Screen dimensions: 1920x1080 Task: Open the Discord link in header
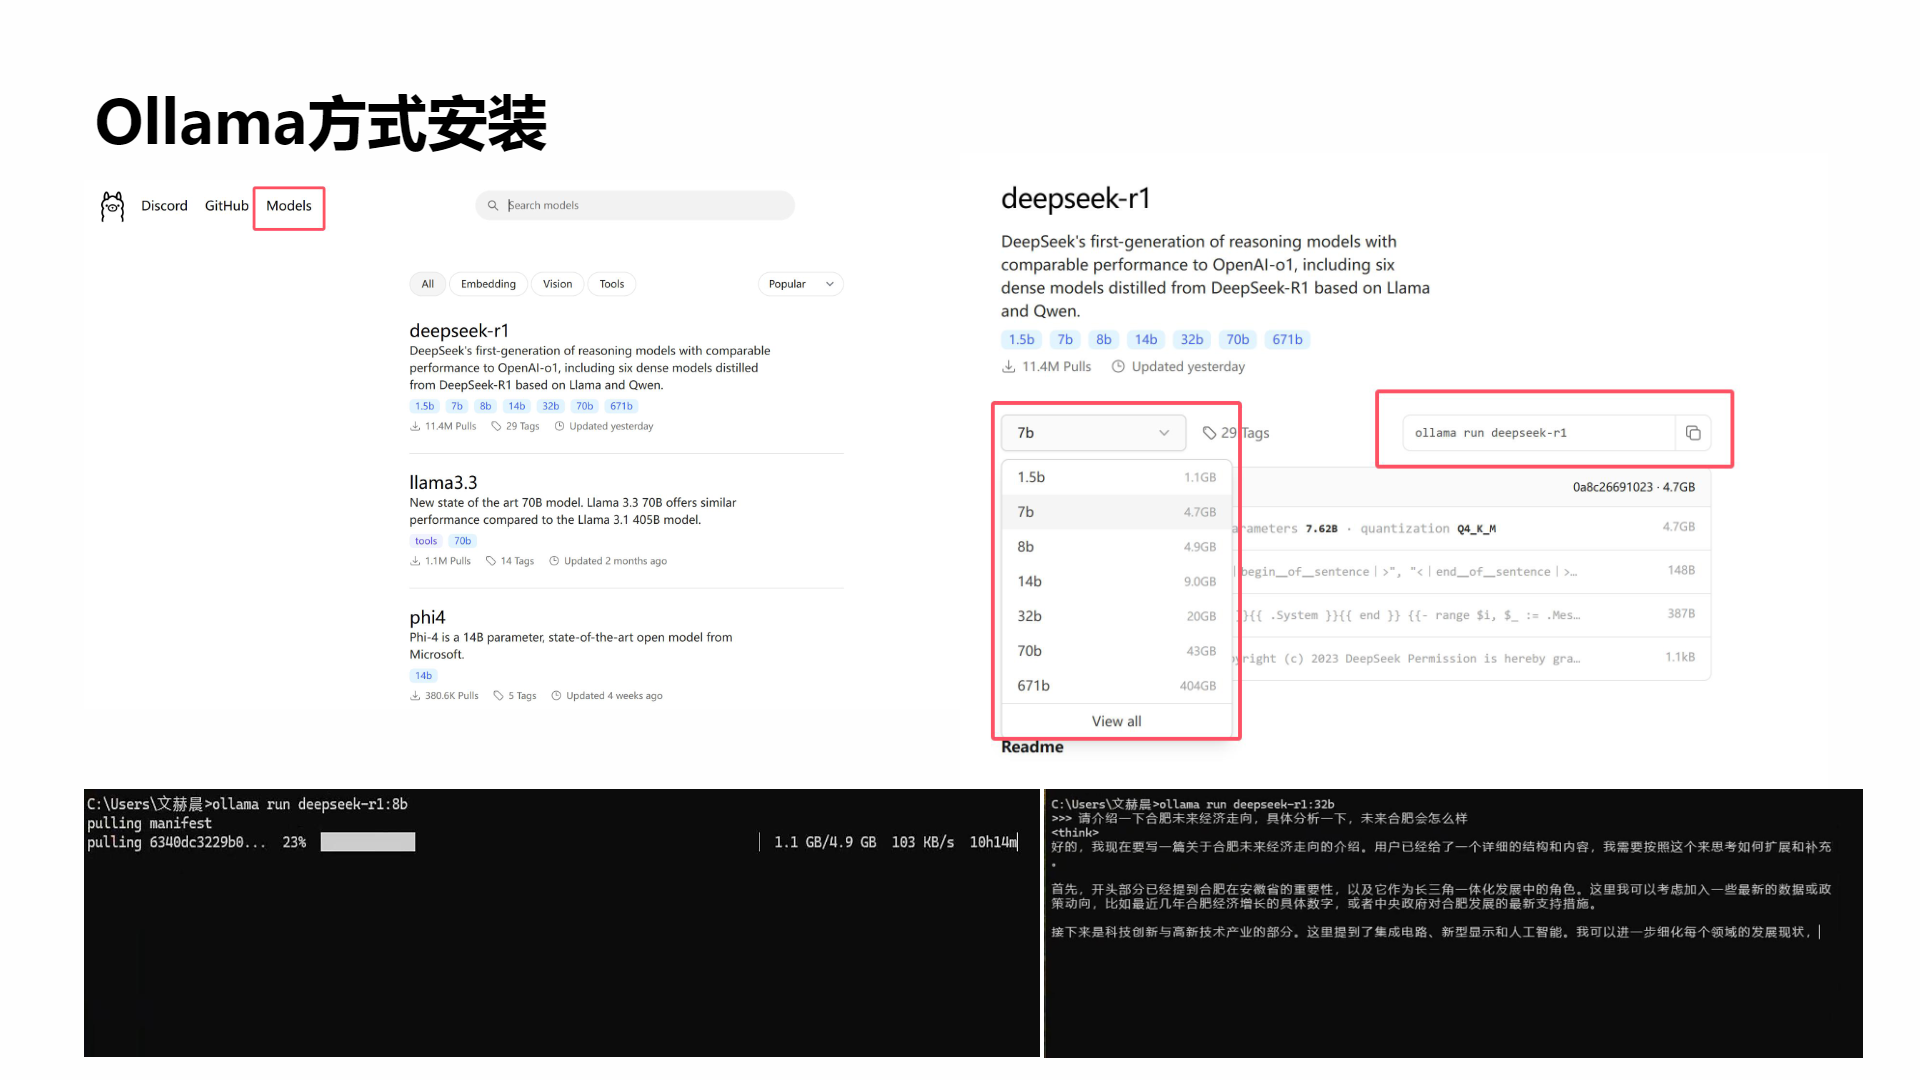coord(164,206)
